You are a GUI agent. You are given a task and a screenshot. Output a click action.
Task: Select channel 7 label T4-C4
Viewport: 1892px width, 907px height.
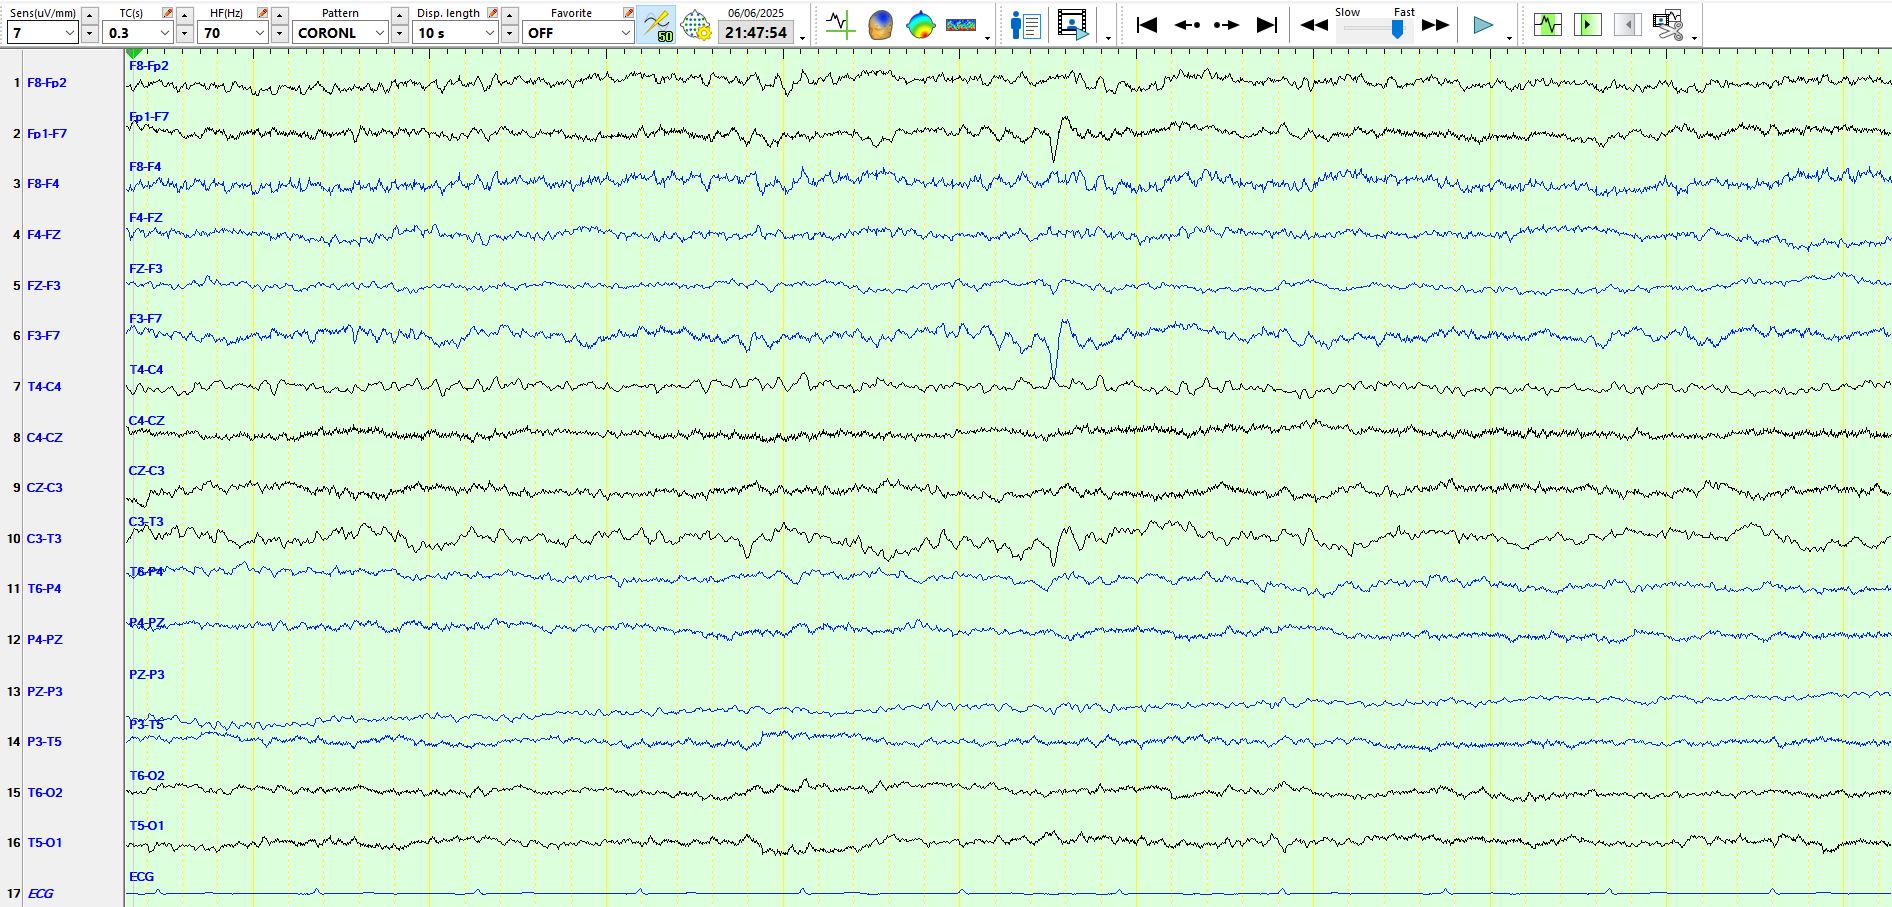(44, 387)
